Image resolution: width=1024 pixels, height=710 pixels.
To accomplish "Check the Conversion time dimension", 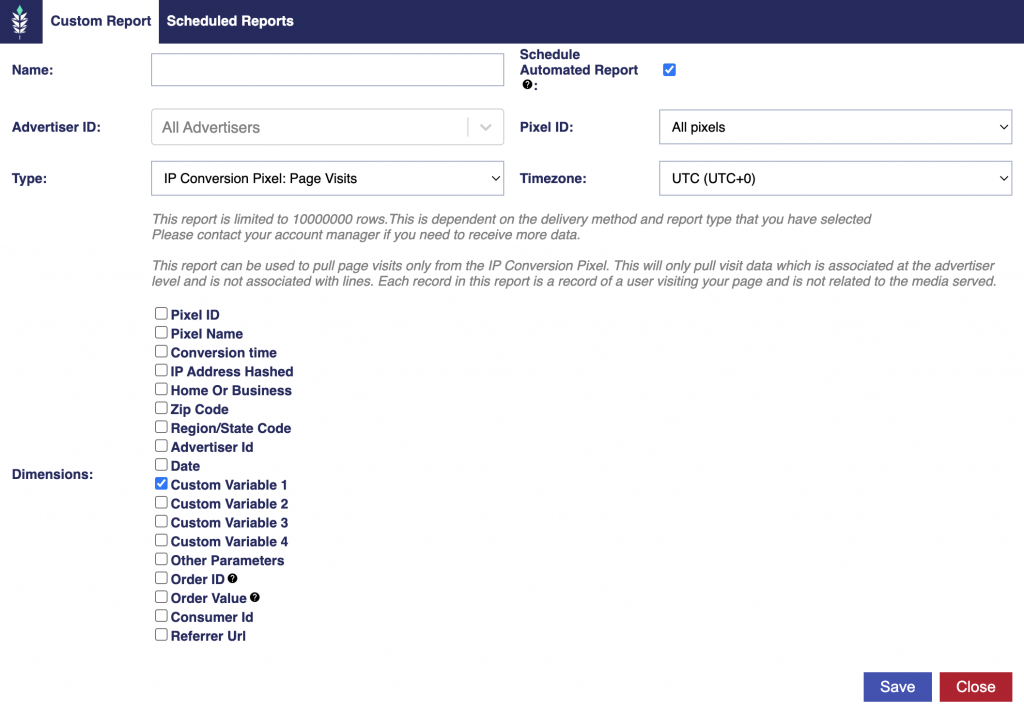I will pyautogui.click(x=161, y=351).
